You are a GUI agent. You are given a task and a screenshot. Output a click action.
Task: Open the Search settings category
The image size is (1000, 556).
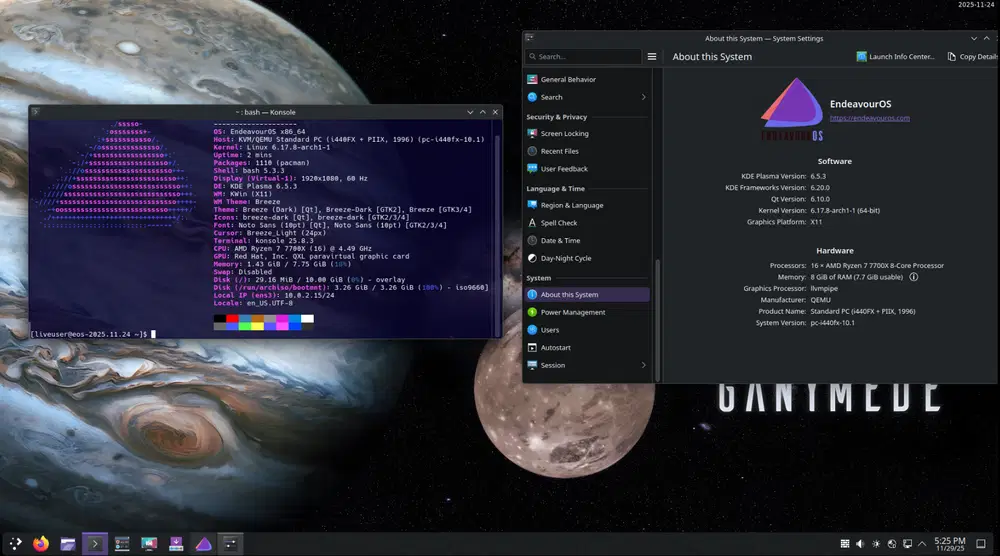click(x=587, y=98)
